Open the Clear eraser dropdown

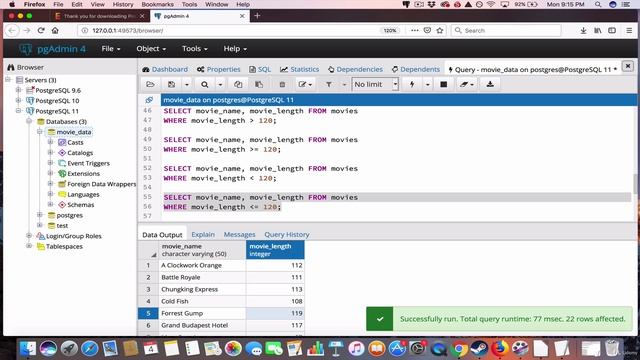coord(467,84)
